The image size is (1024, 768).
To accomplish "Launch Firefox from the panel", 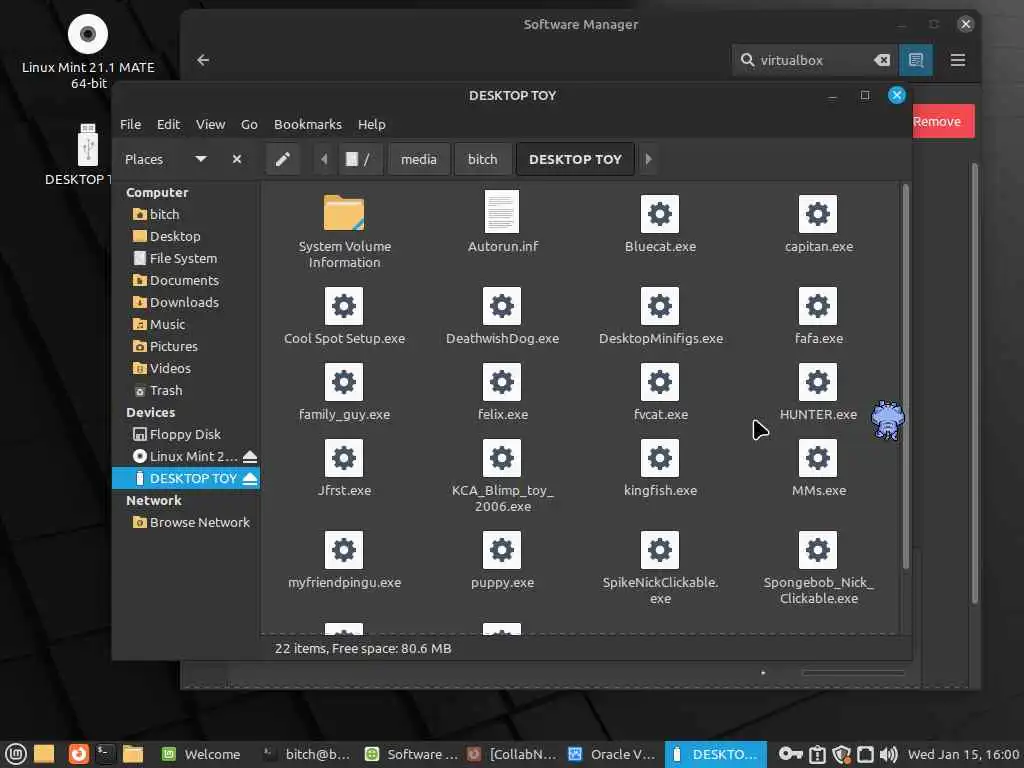I will tap(78, 754).
